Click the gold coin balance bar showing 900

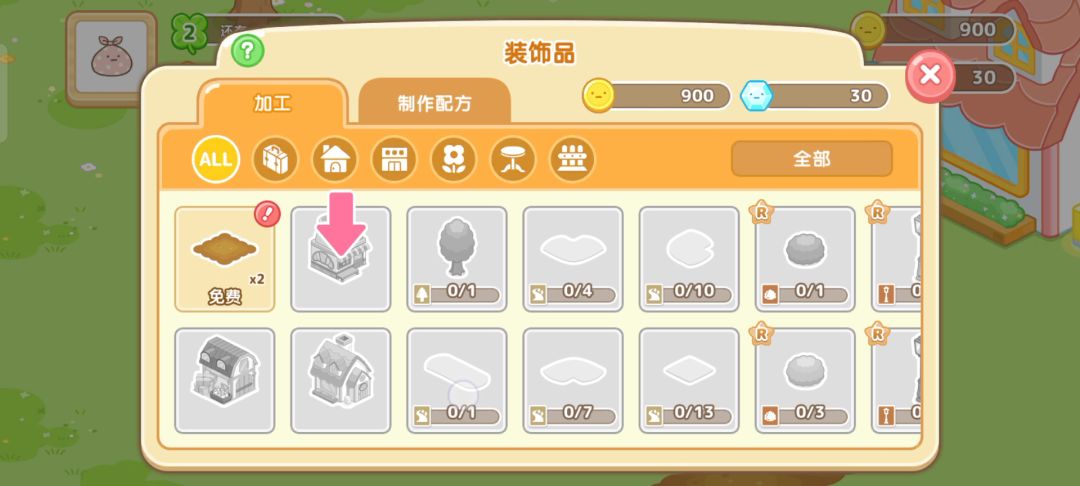(x=657, y=96)
